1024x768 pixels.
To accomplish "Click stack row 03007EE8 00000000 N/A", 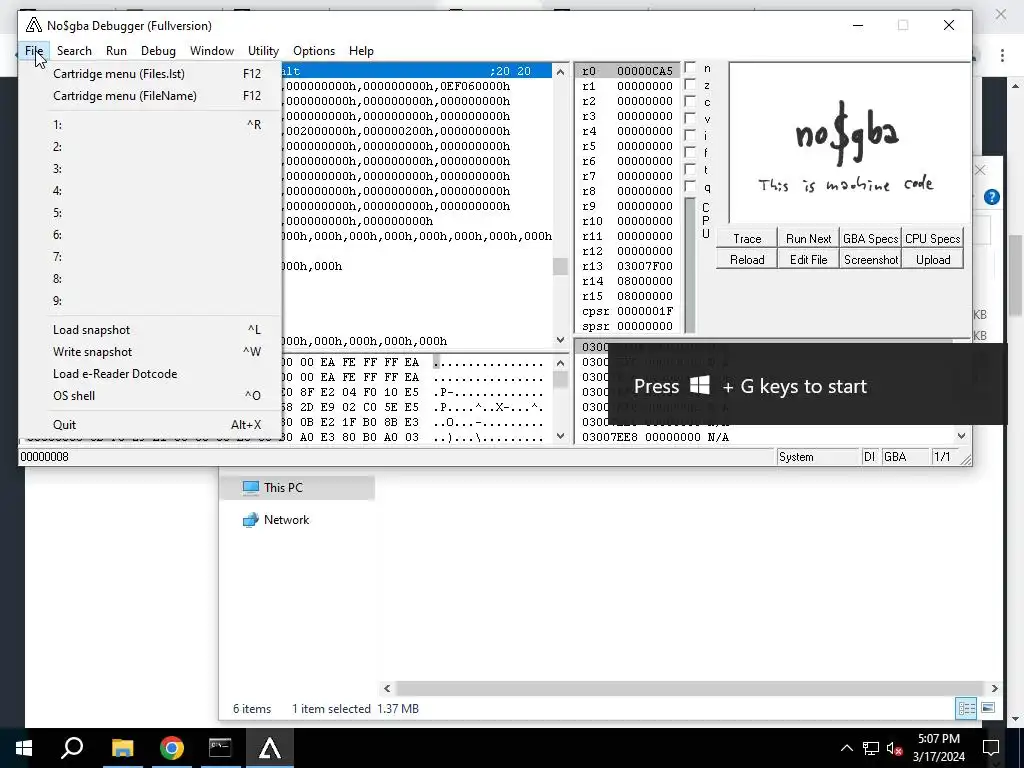I will point(655,437).
